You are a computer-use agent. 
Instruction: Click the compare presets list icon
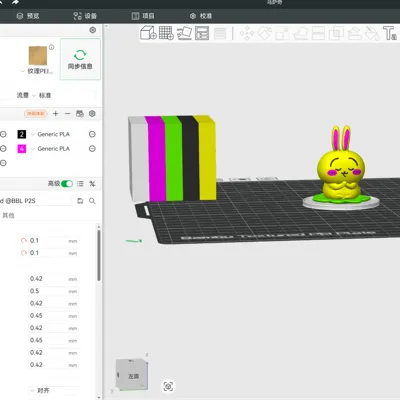pos(80,184)
